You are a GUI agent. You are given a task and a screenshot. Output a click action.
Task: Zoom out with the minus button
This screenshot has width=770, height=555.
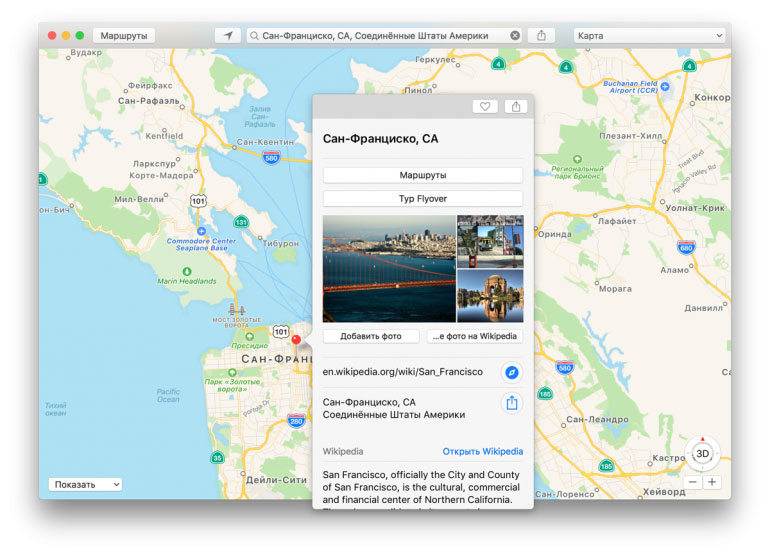[x=693, y=482]
